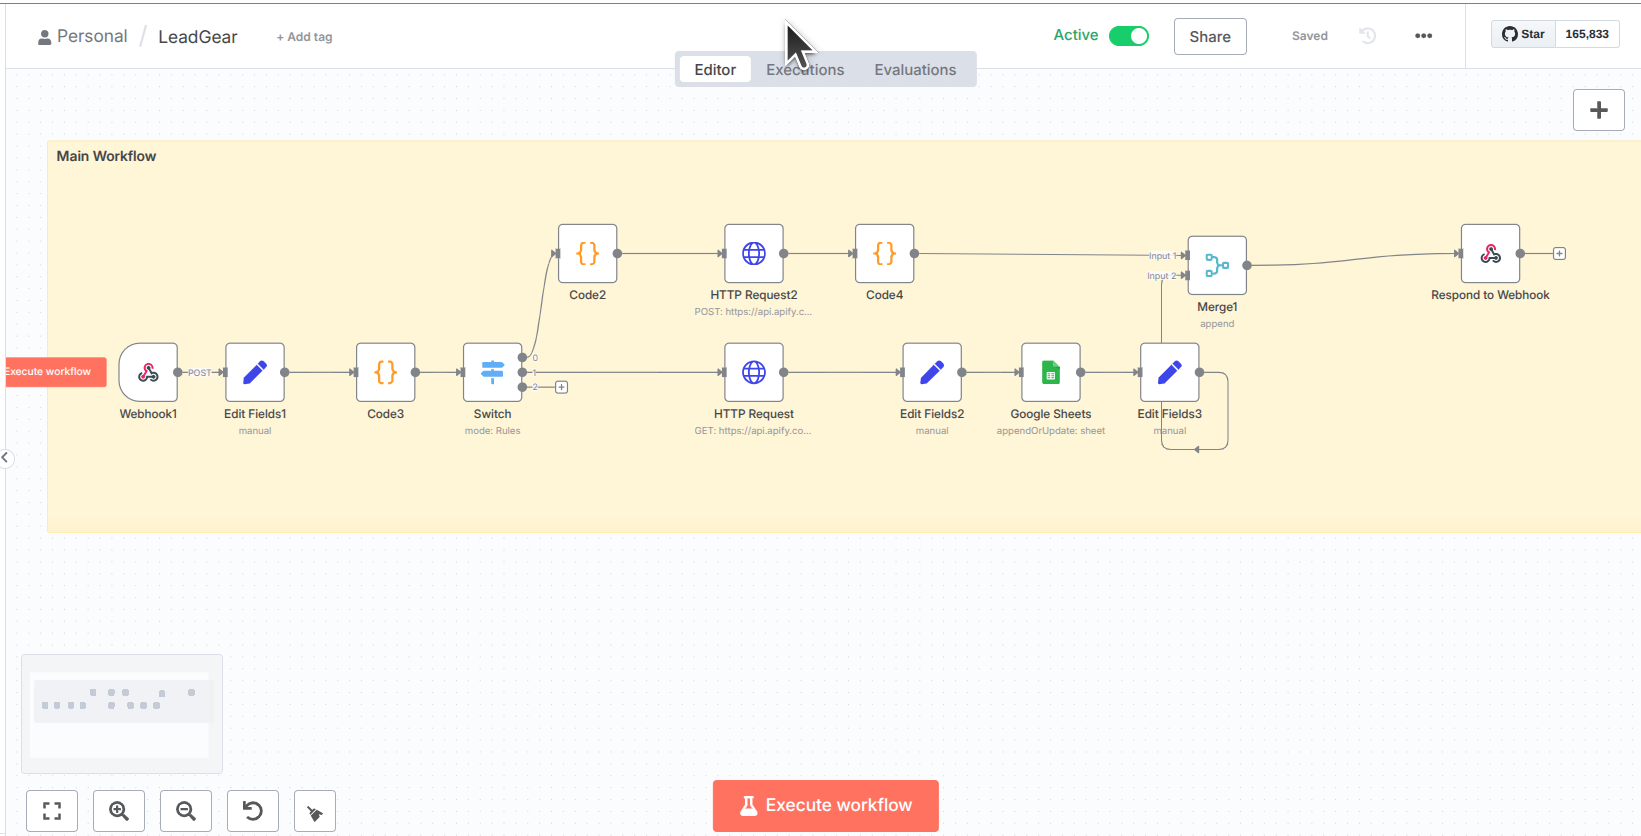Add node on Switch output 2
The height and width of the screenshot is (836, 1641).
pyautogui.click(x=562, y=387)
